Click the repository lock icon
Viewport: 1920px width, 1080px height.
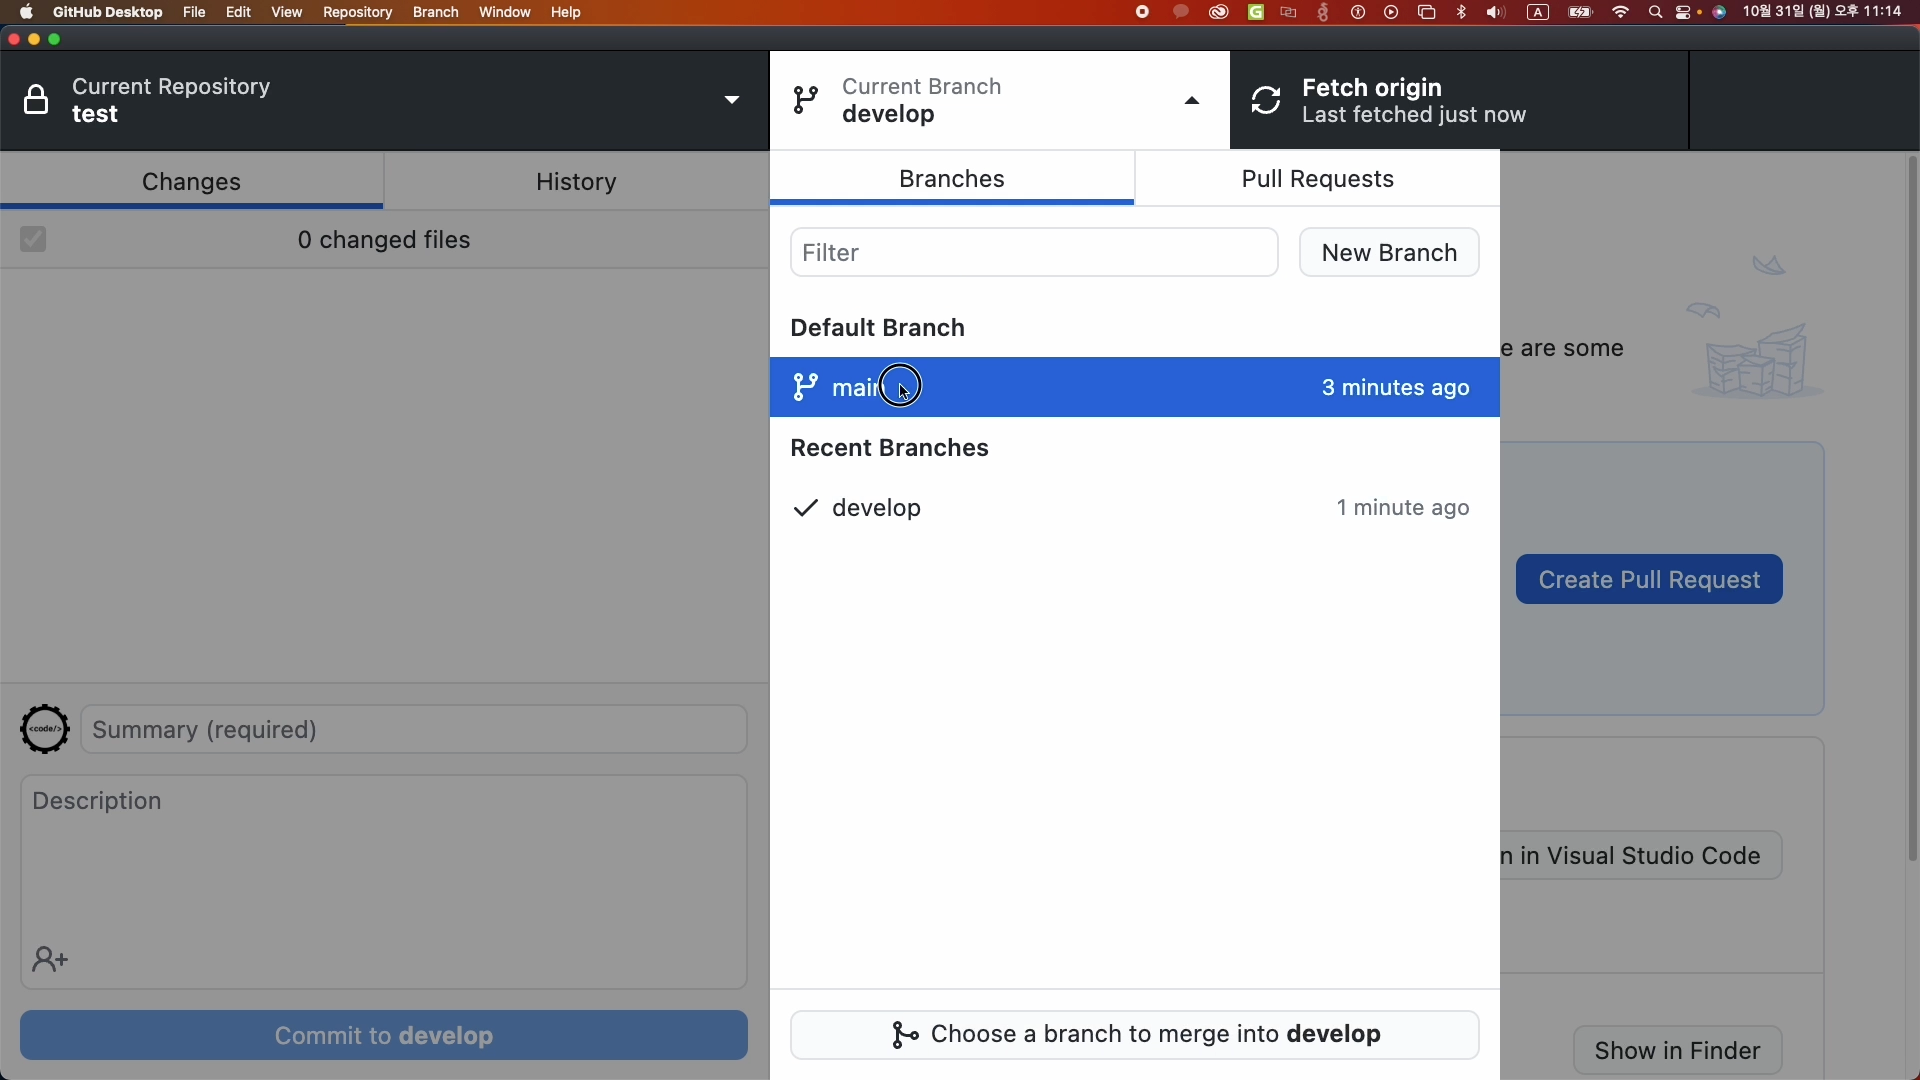pos(37,101)
